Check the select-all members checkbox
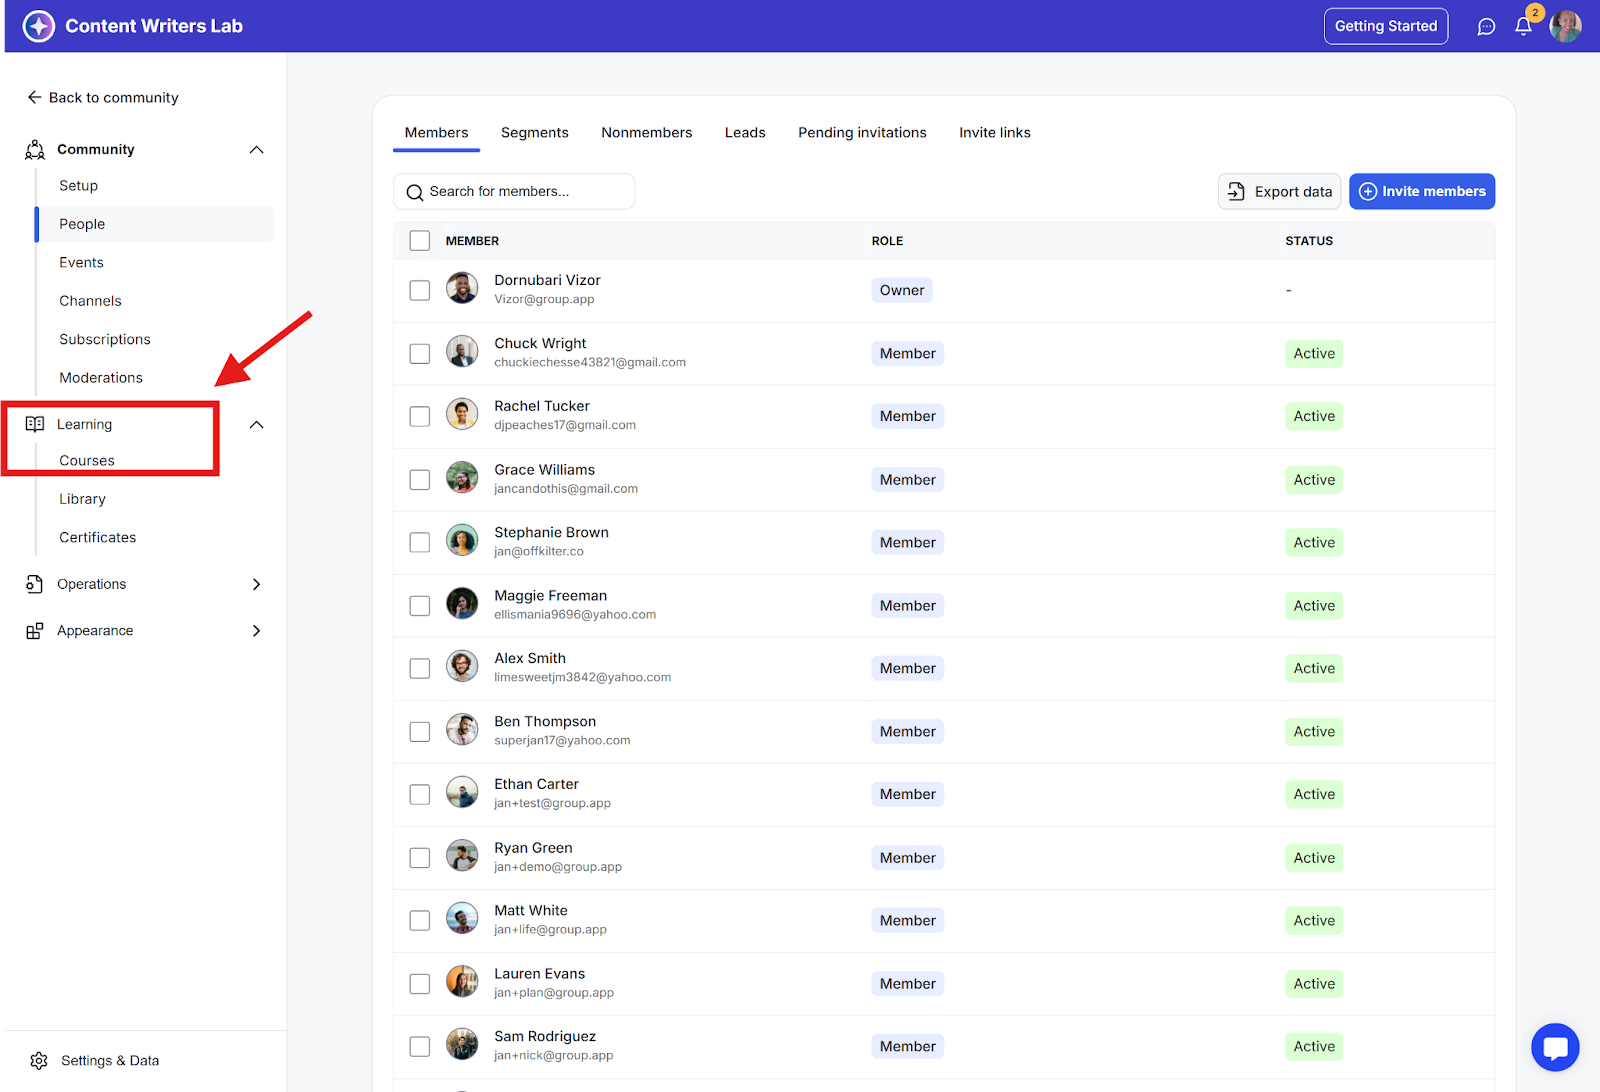This screenshot has width=1600, height=1092. pos(420,241)
